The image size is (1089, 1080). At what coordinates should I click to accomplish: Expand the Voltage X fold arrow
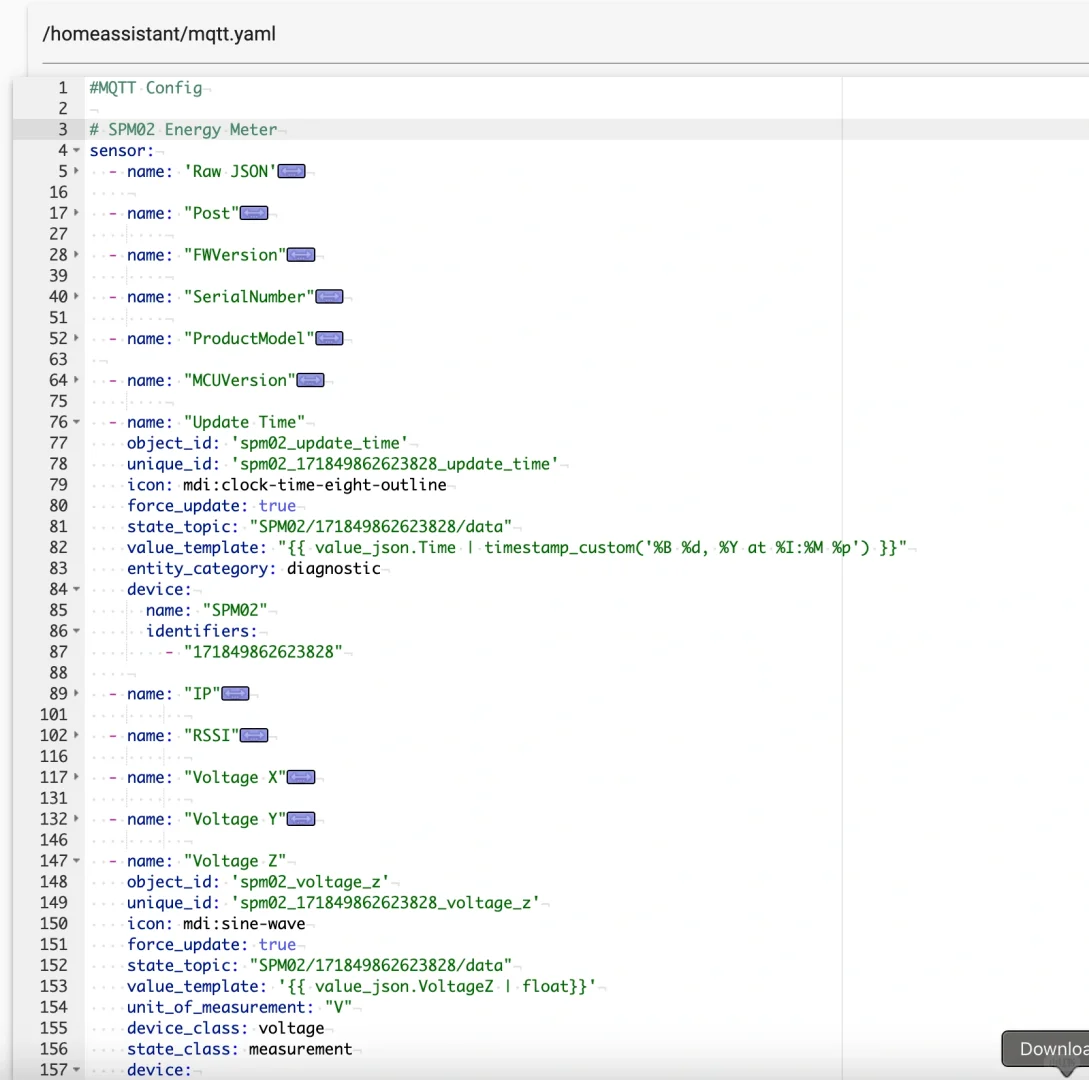coord(76,777)
